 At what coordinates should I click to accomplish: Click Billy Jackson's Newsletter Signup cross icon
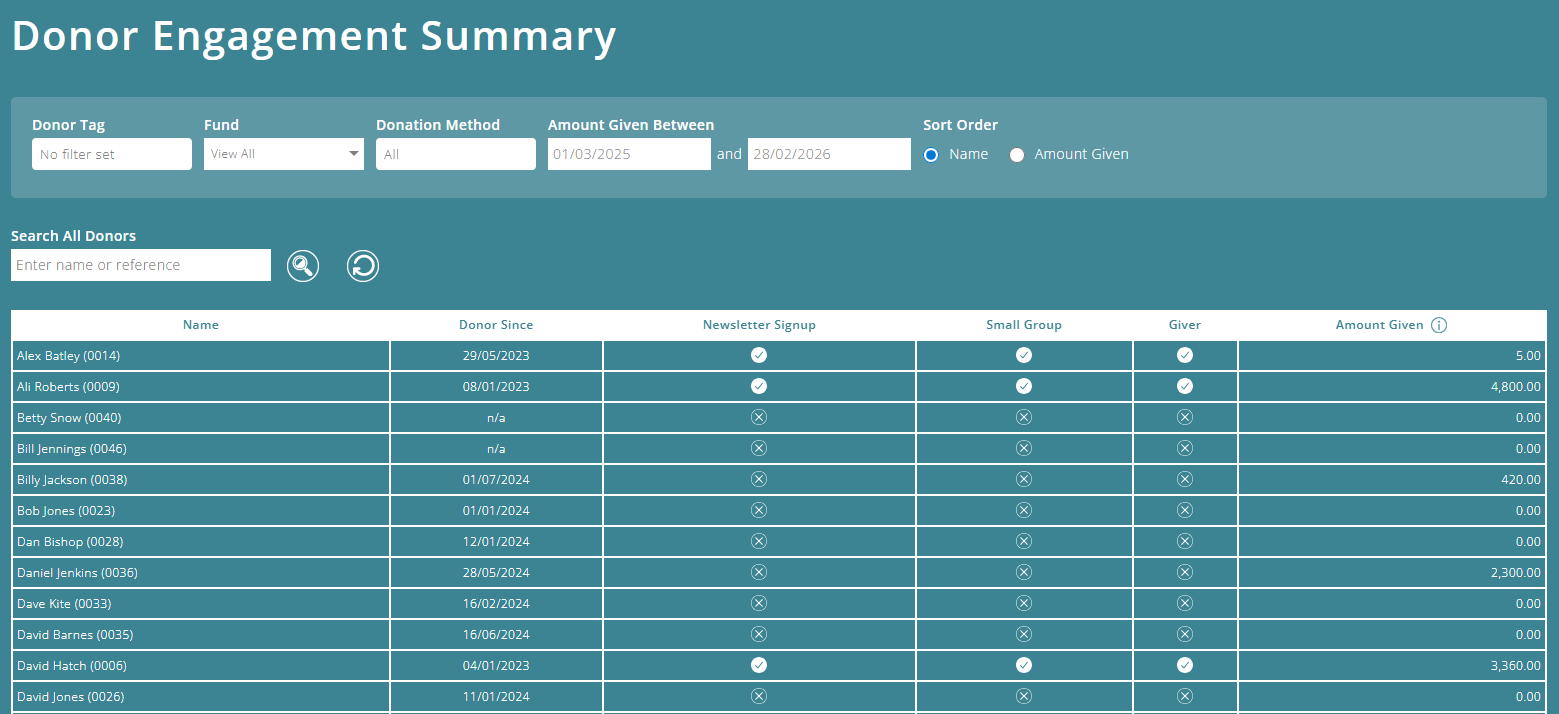click(759, 479)
